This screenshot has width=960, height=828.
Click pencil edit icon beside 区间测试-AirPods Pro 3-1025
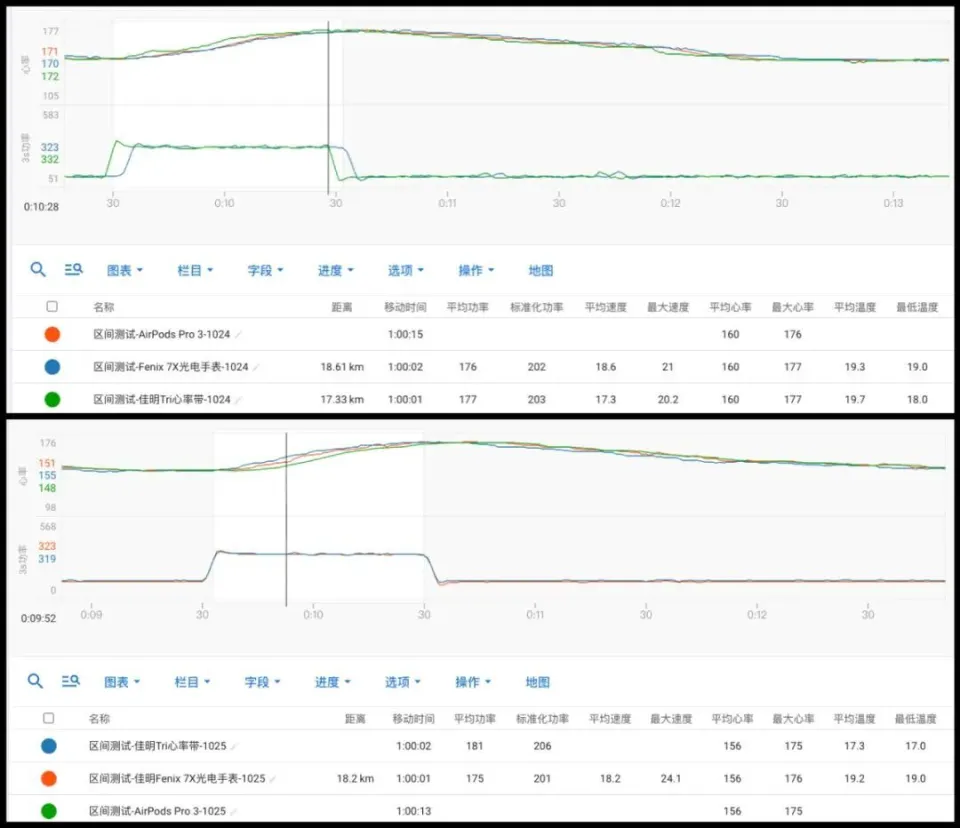233,811
